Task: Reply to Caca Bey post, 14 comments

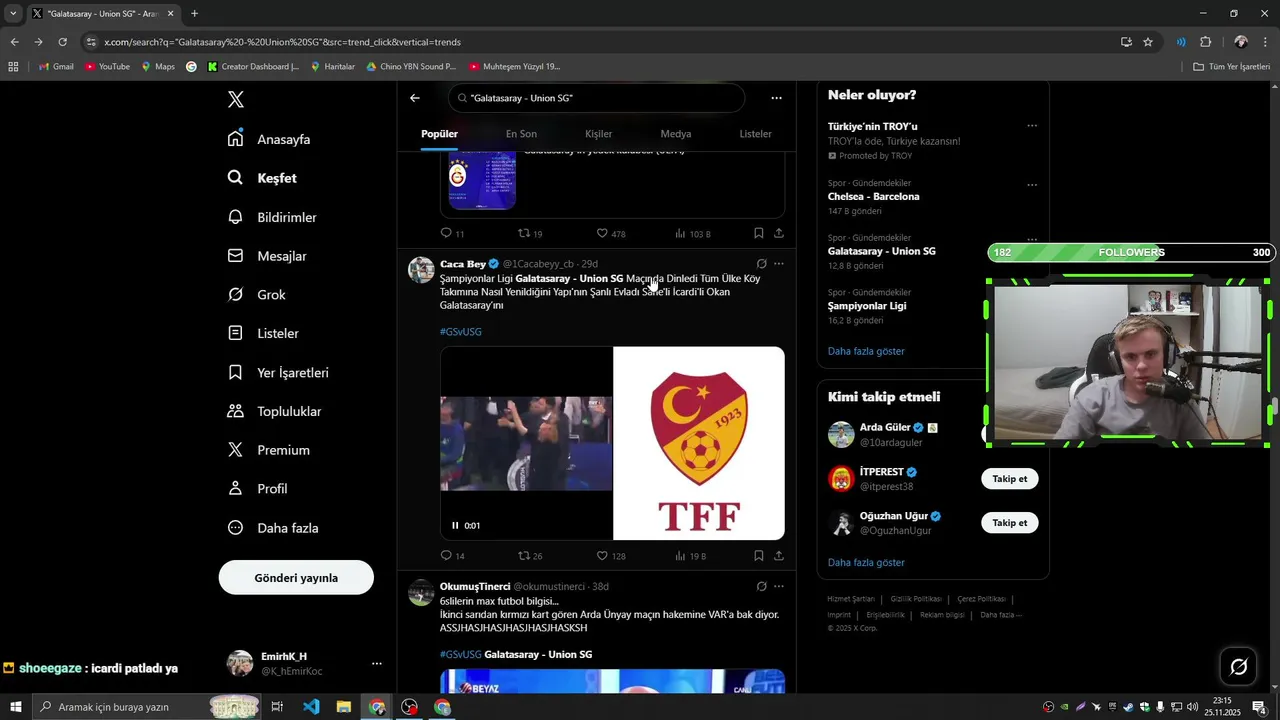Action: (x=452, y=556)
